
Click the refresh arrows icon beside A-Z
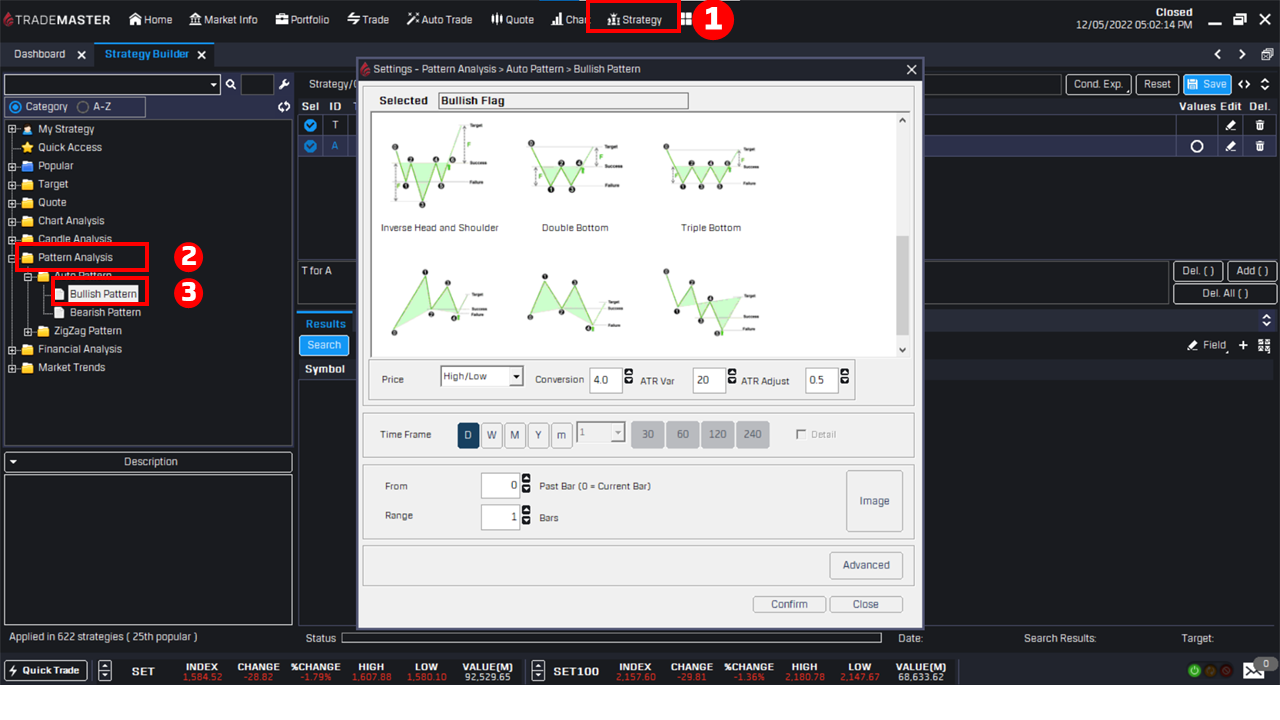pos(284,107)
